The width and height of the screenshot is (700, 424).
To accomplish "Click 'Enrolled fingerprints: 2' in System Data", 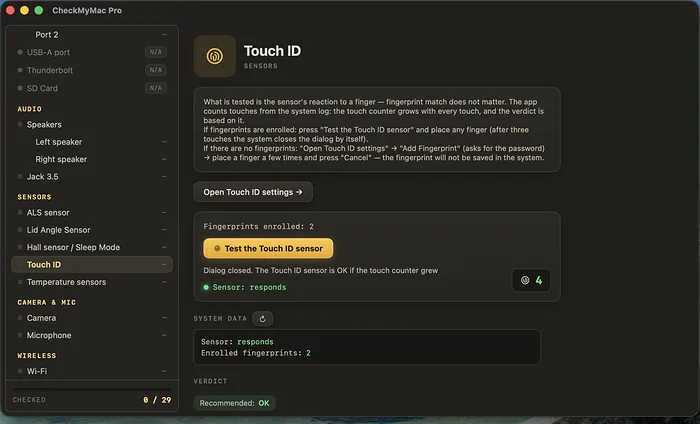I will click(256, 353).
